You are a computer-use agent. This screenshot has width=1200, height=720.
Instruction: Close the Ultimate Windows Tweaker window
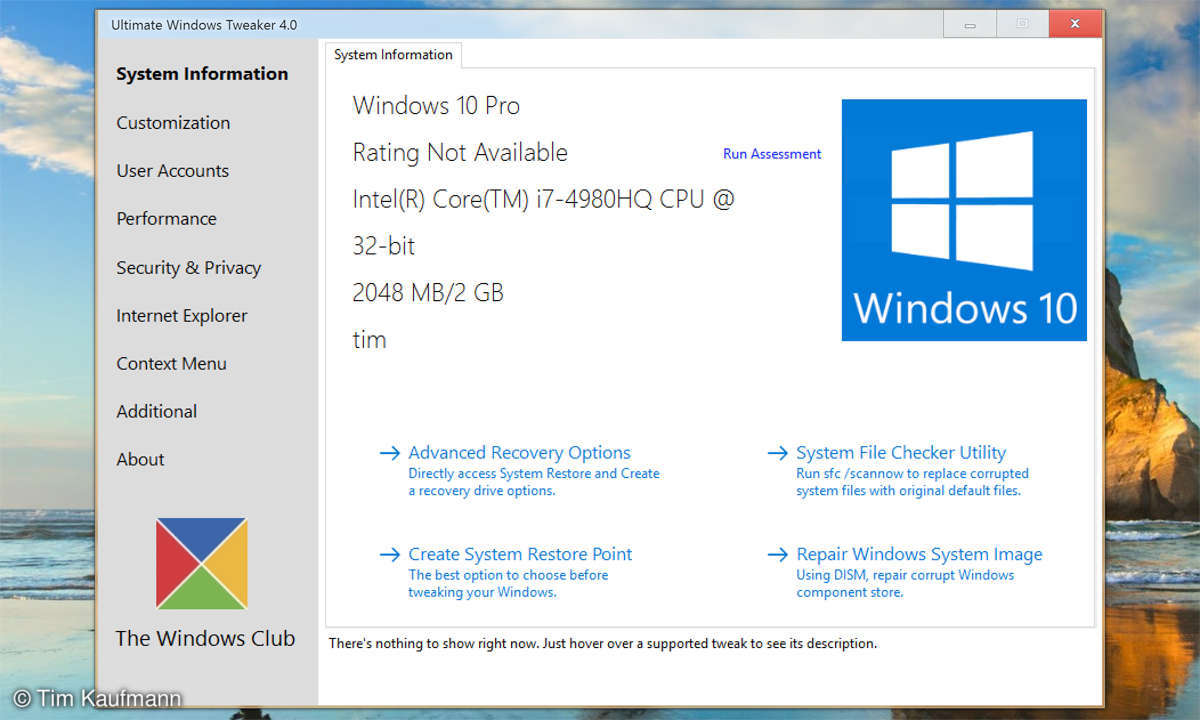[x=1075, y=24]
